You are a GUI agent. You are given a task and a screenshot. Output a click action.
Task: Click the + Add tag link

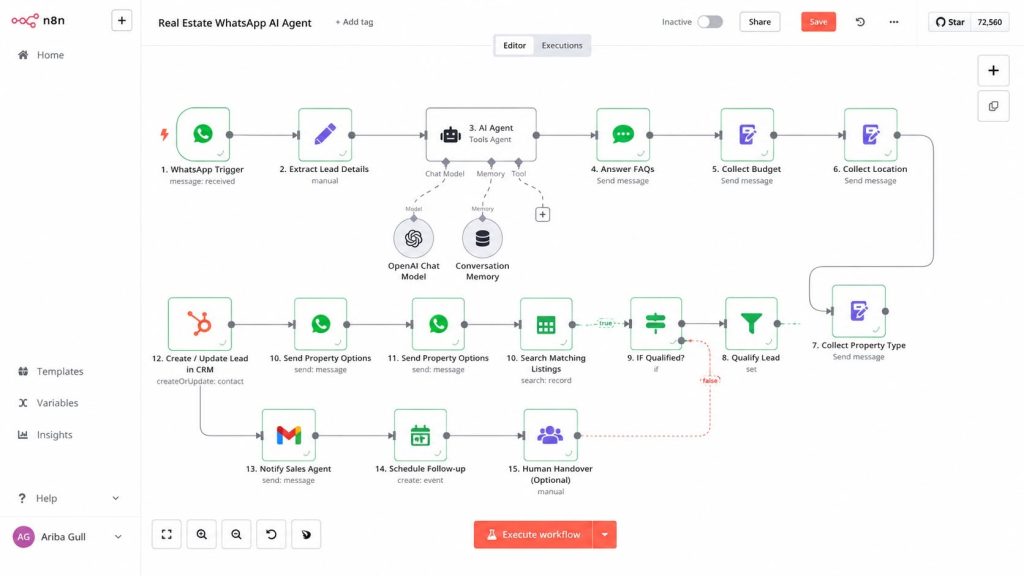click(354, 22)
